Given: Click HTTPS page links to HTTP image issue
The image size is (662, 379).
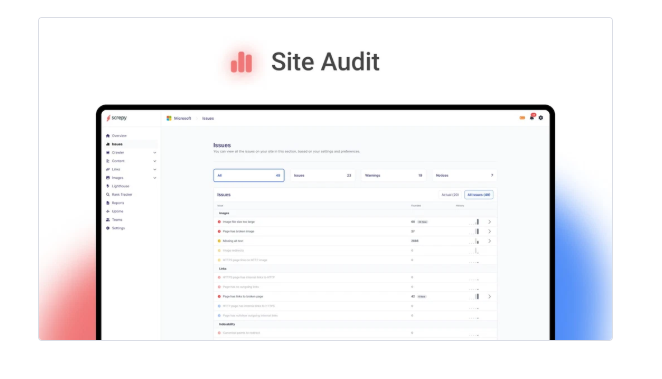Looking at the screenshot, I should (x=245, y=260).
